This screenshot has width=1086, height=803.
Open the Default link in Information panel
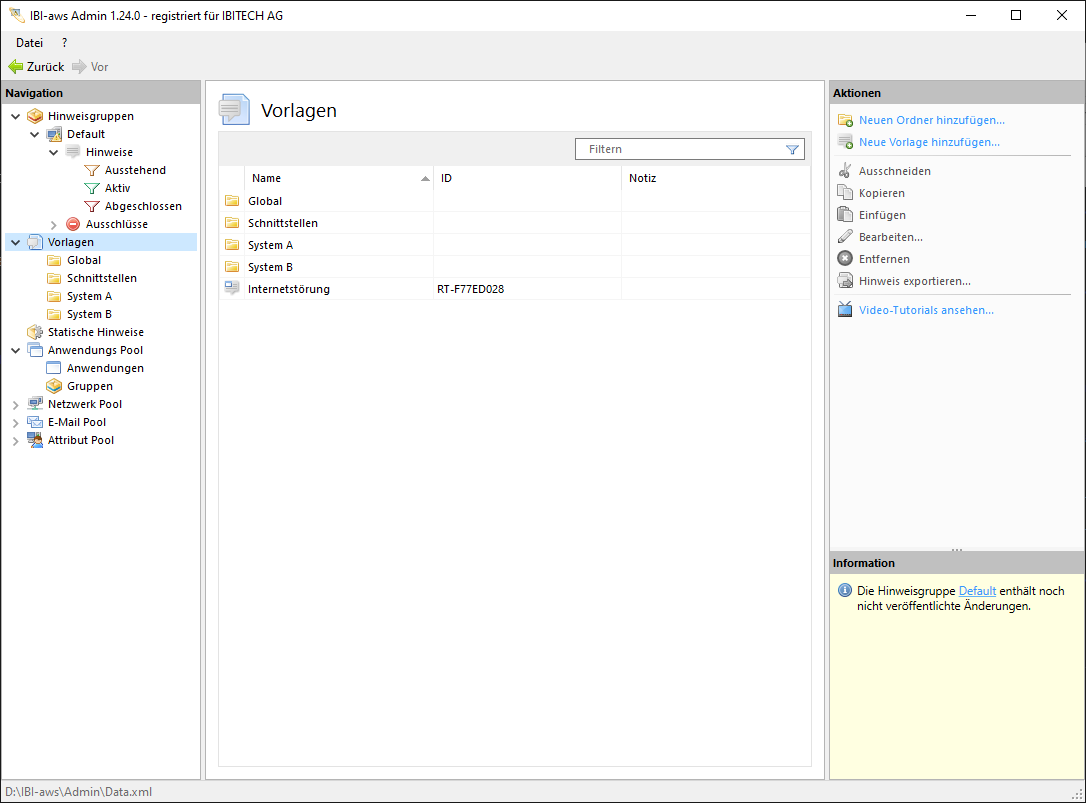(x=977, y=591)
